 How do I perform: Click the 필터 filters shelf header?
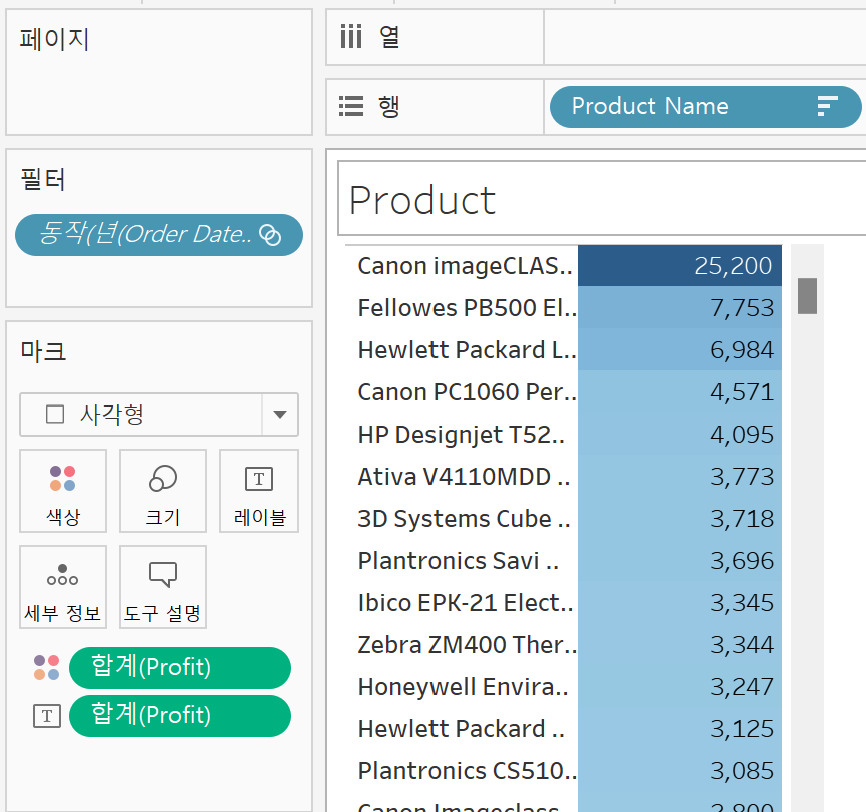[43, 179]
